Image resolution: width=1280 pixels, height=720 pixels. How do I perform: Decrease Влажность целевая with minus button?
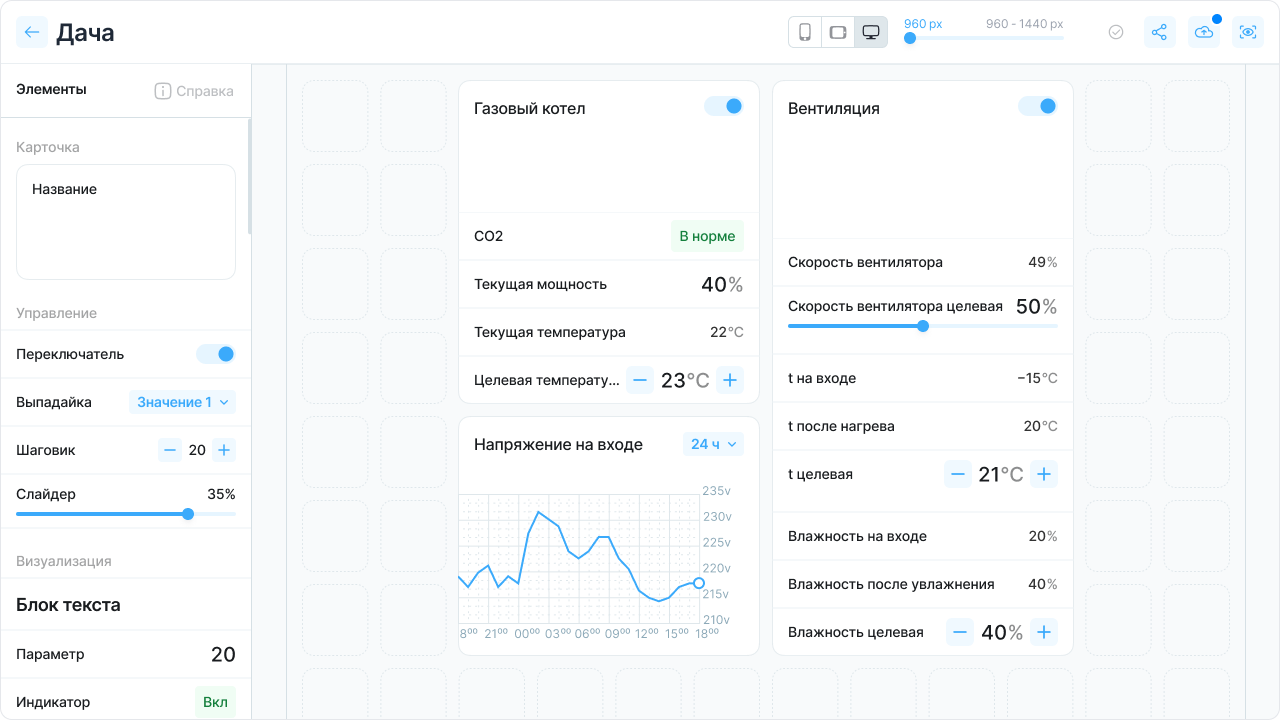959,632
